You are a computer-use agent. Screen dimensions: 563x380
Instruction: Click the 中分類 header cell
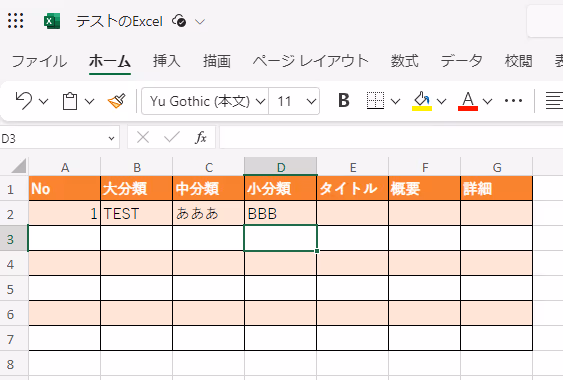[209, 189]
